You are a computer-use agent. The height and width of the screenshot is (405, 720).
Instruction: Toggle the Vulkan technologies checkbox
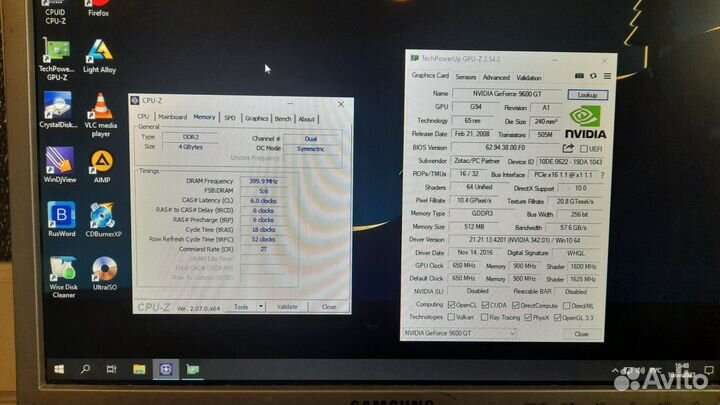click(x=450, y=316)
